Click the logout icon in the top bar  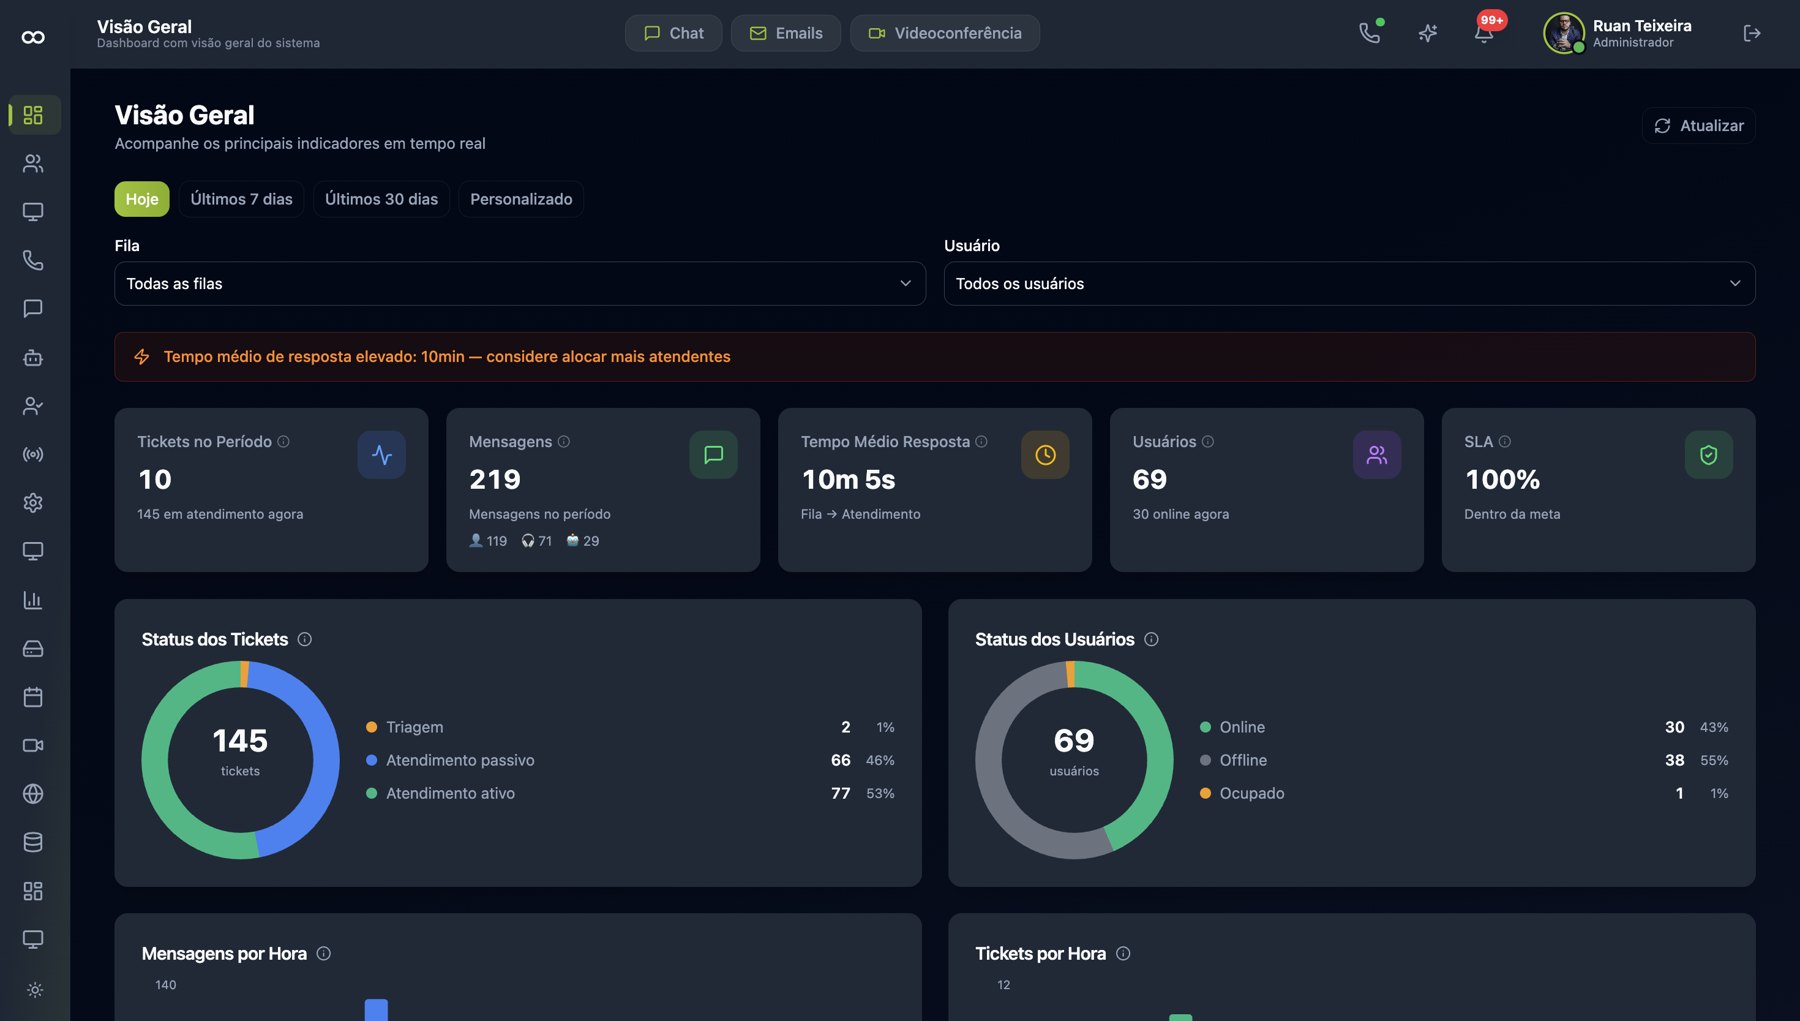pyautogui.click(x=1752, y=33)
